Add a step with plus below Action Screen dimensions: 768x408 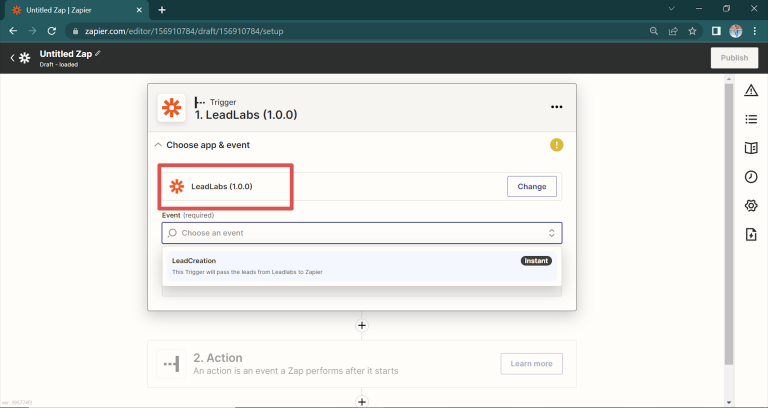click(x=362, y=402)
